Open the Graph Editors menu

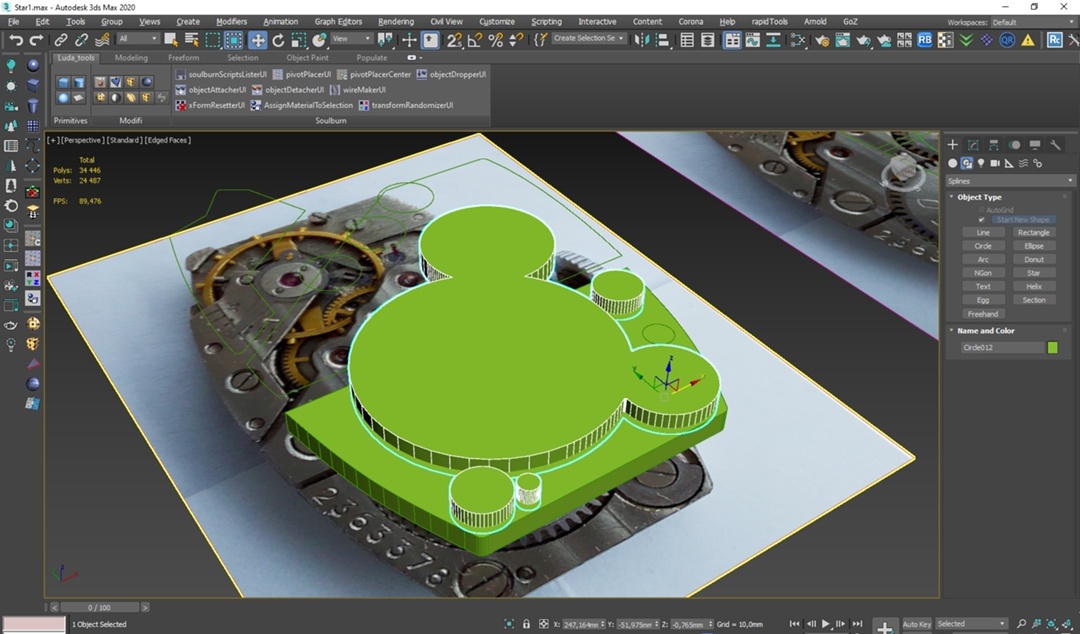(x=338, y=21)
